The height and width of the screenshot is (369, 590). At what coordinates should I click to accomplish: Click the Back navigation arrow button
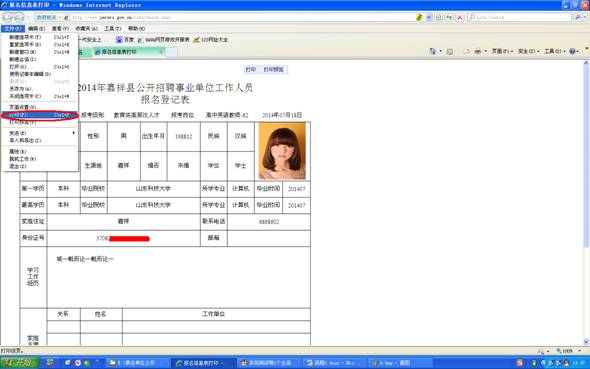7,17
